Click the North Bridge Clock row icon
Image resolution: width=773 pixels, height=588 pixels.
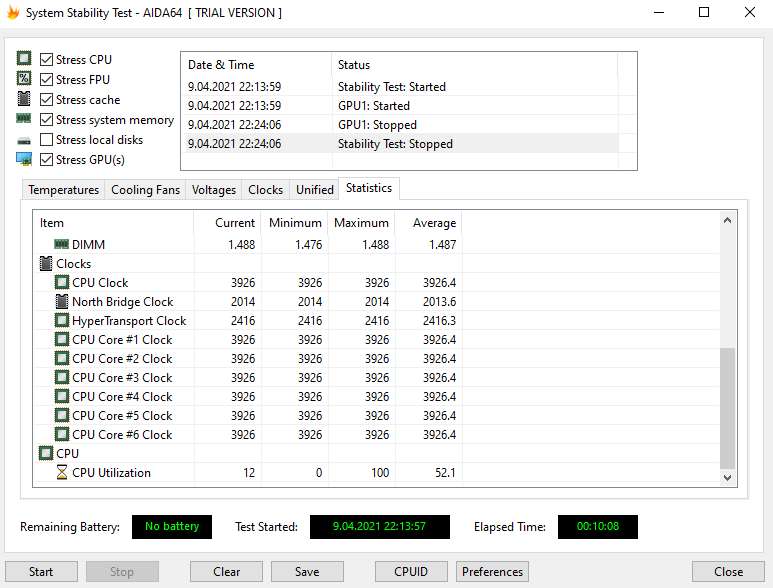pos(62,301)
